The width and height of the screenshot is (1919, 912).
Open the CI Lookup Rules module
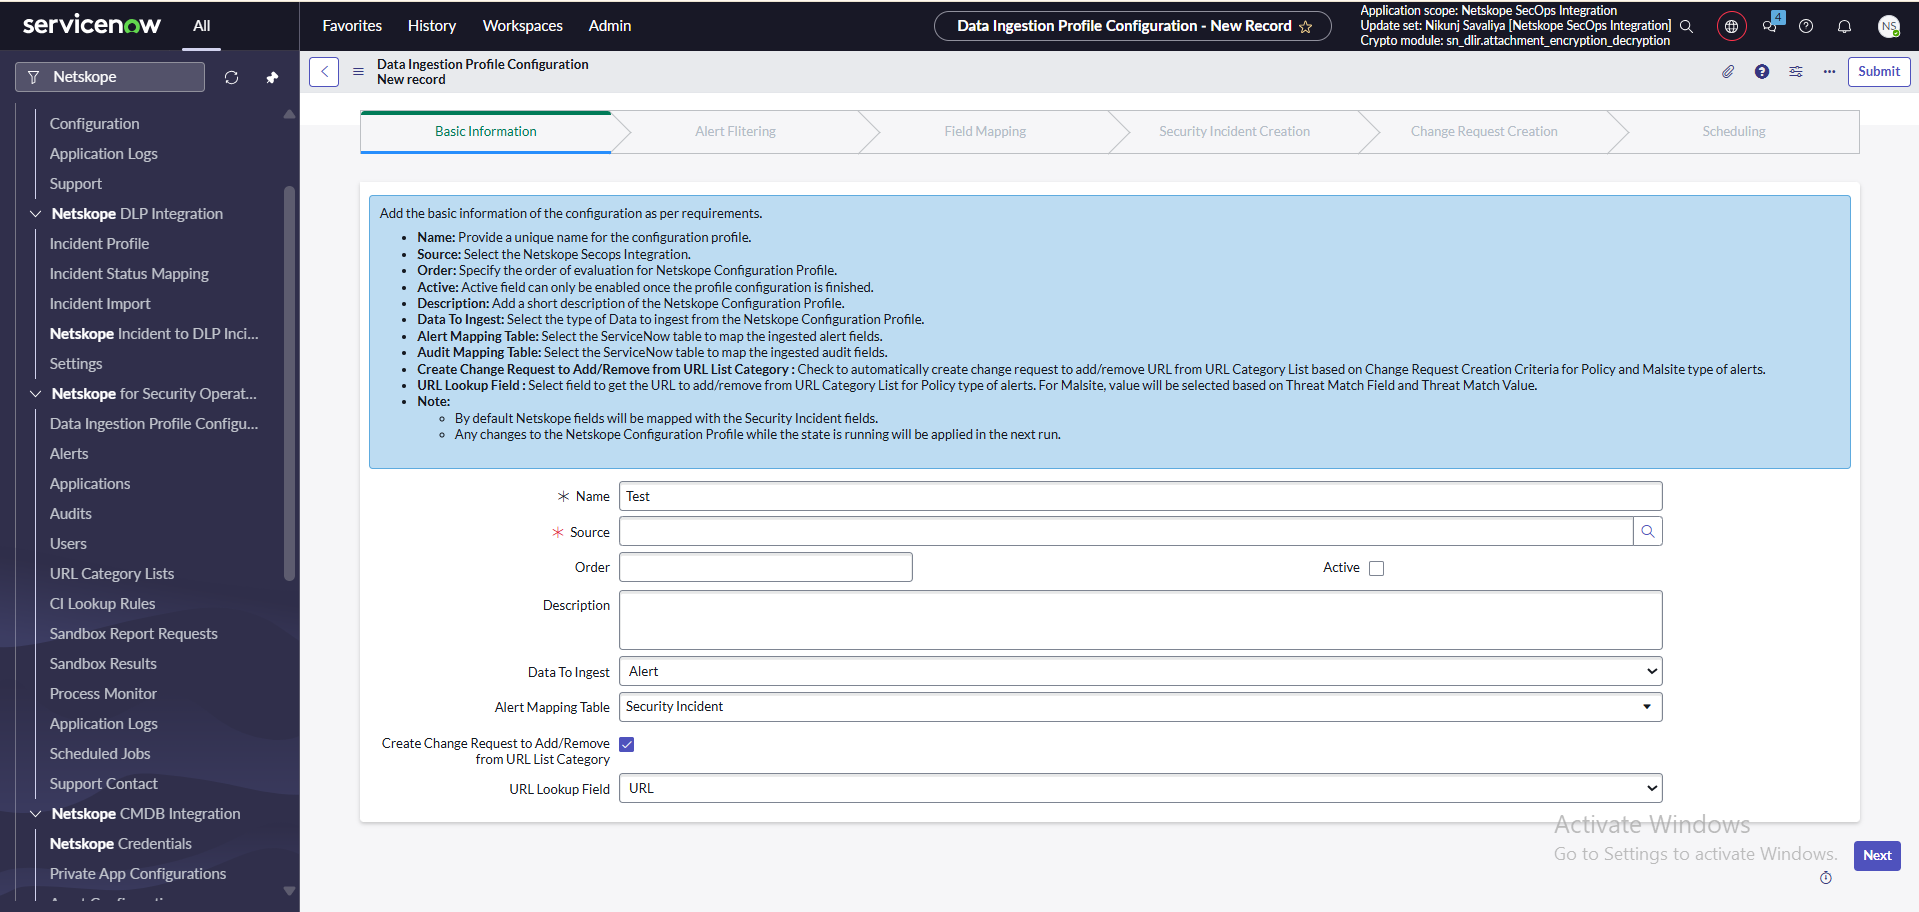click(x=103, y=604)
